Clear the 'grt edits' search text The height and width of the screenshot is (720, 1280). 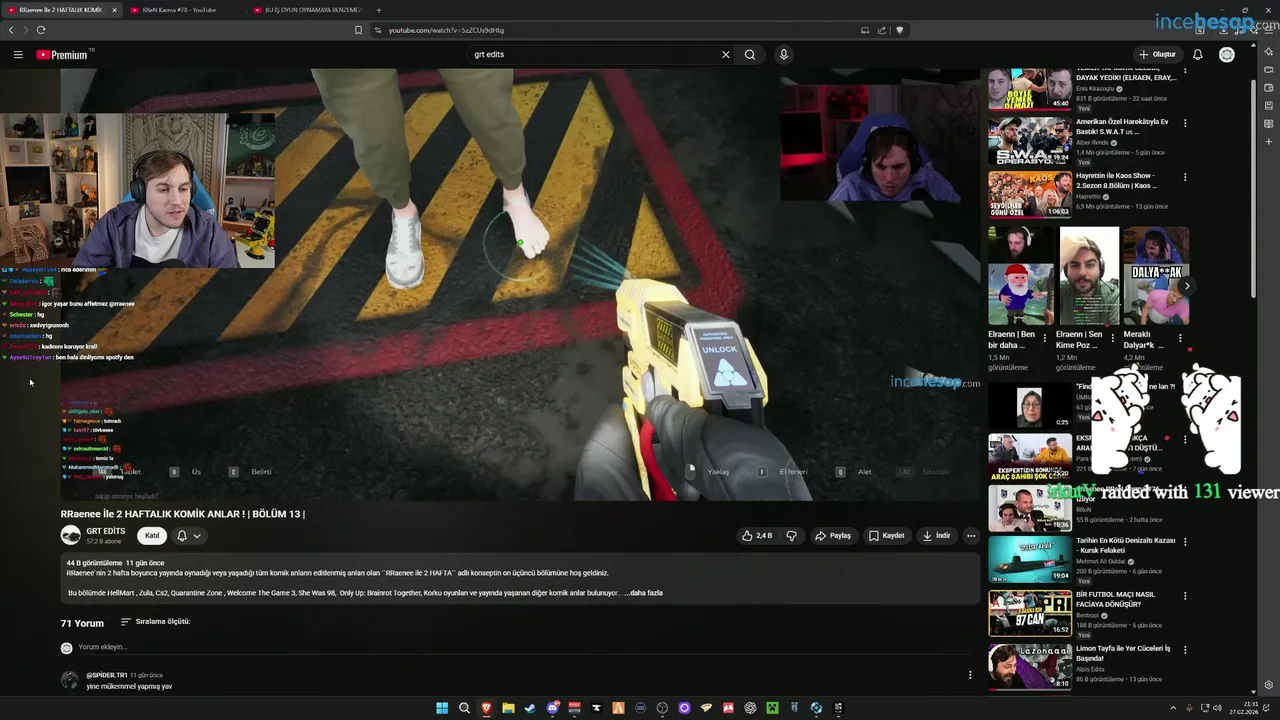click(726, 55)
